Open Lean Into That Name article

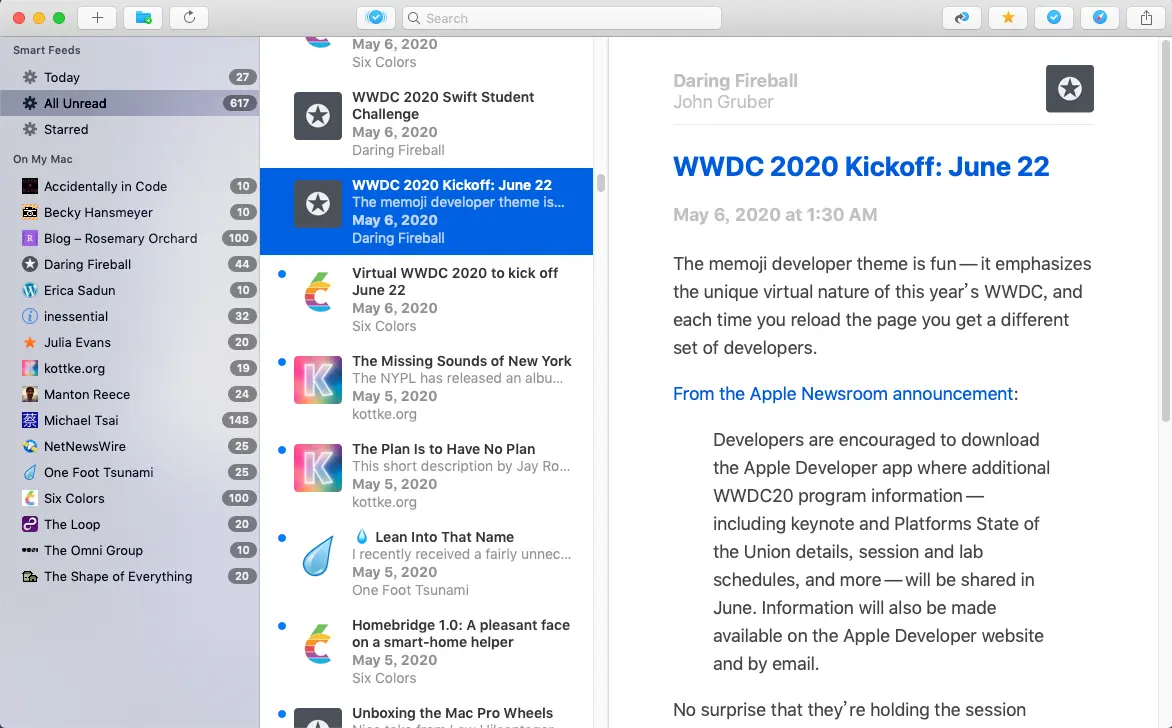click(427, 564)
